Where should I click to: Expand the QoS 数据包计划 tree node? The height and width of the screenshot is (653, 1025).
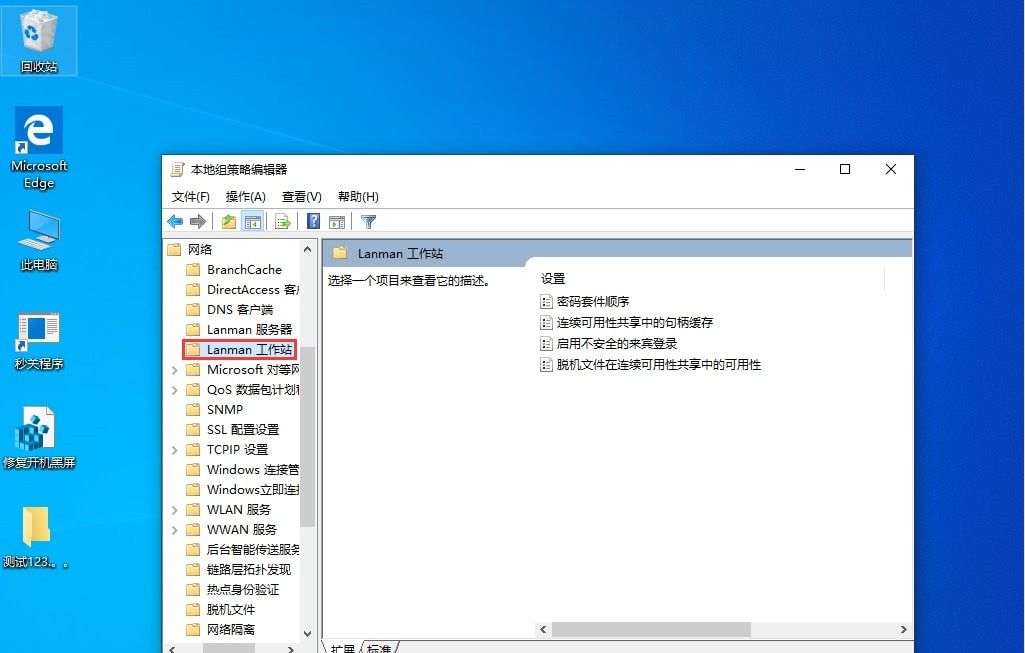[x=175, y=390]
